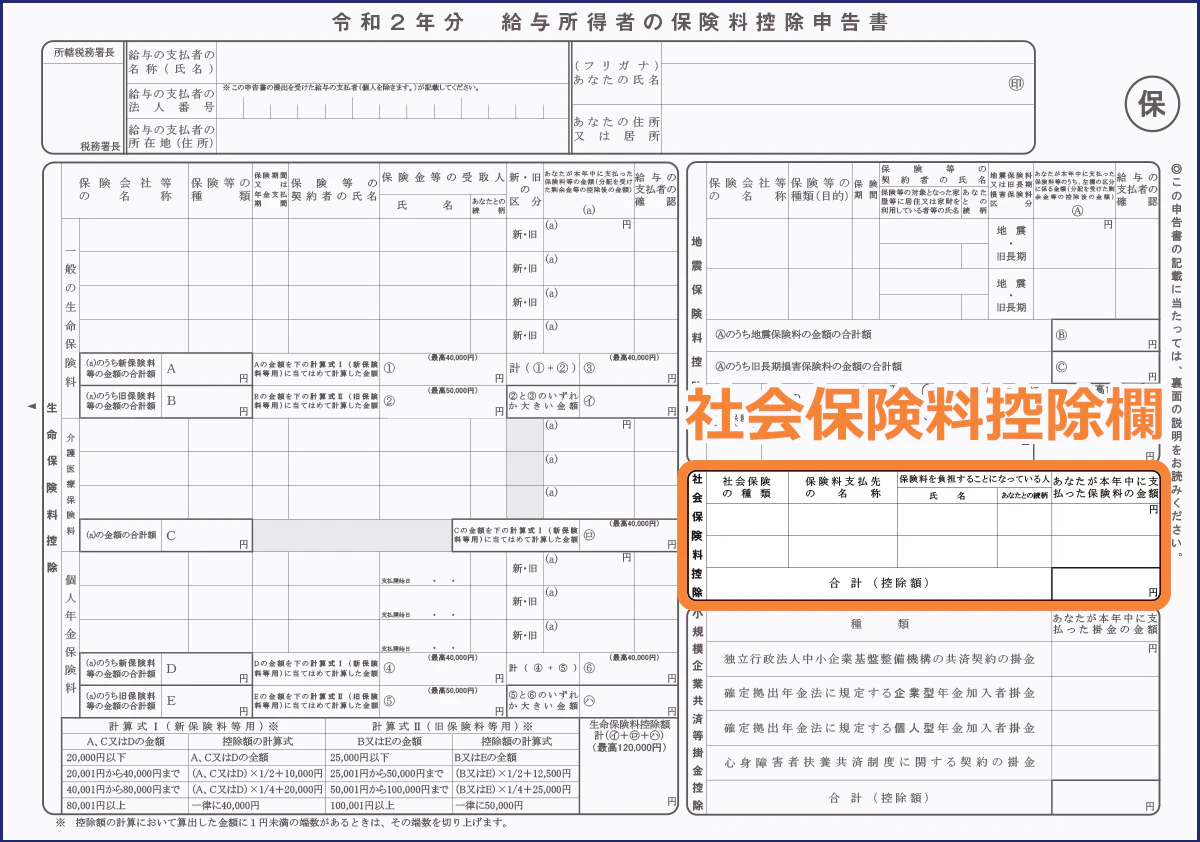The width and height of the screenshot is (1200, 842).
Task: Click the E amount box in 個人年金保険料
Action: point(206,700)
